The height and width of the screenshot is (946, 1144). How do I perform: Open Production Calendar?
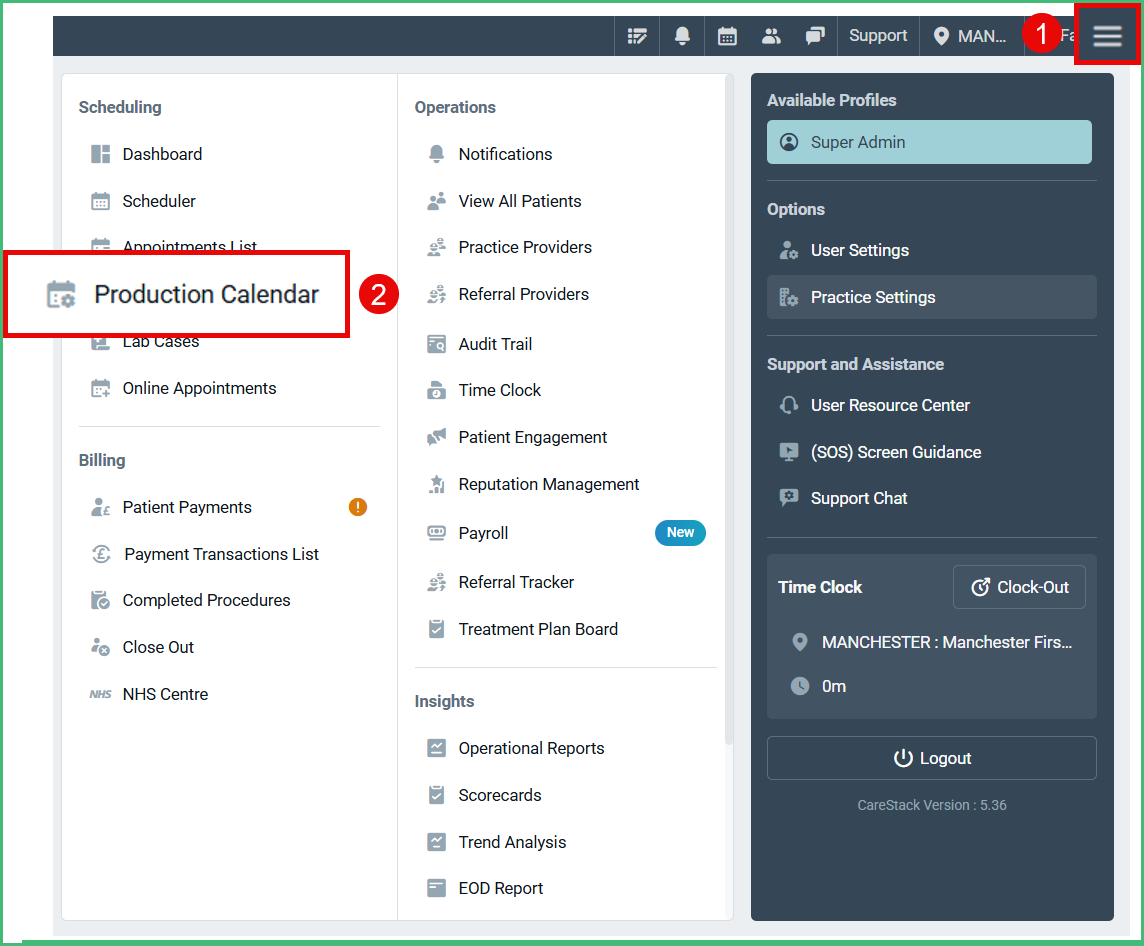pos(206,295)
